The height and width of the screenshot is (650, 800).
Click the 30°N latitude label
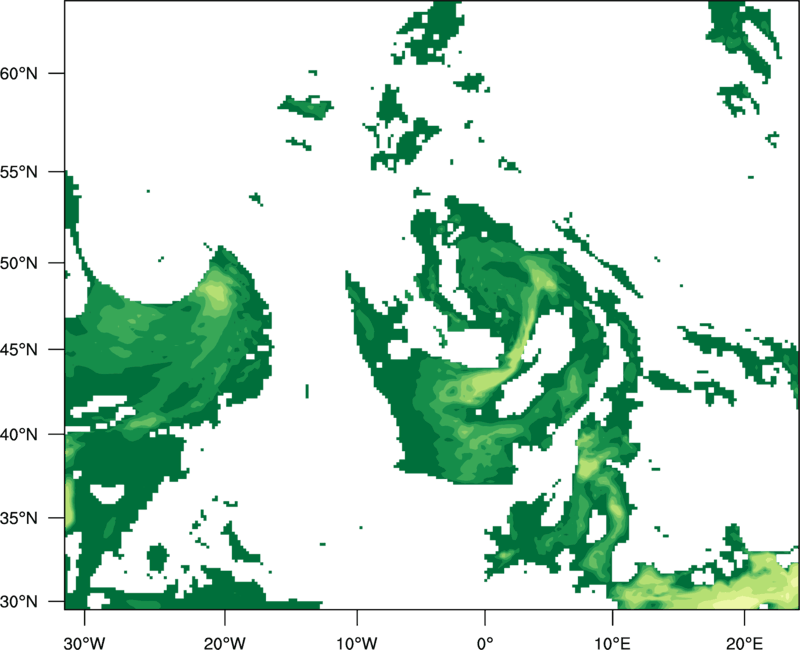(19, 602)
